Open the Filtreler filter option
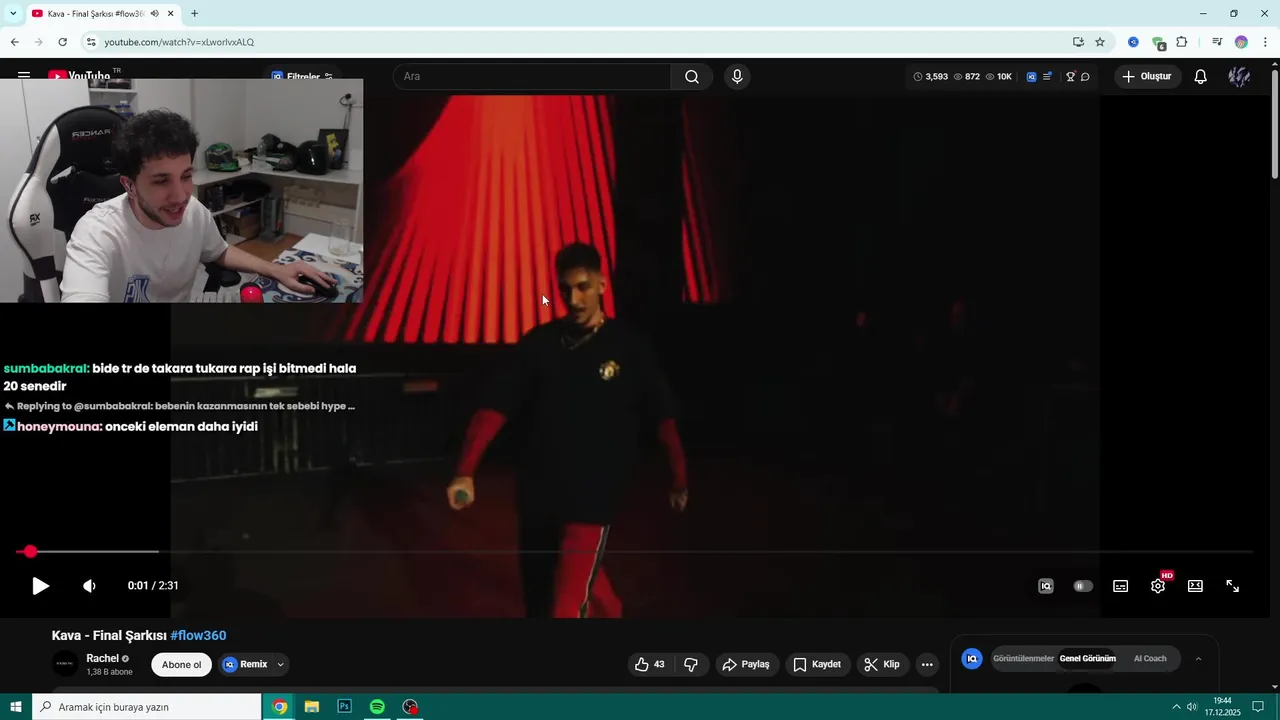1280x720 pixels. 302,77
